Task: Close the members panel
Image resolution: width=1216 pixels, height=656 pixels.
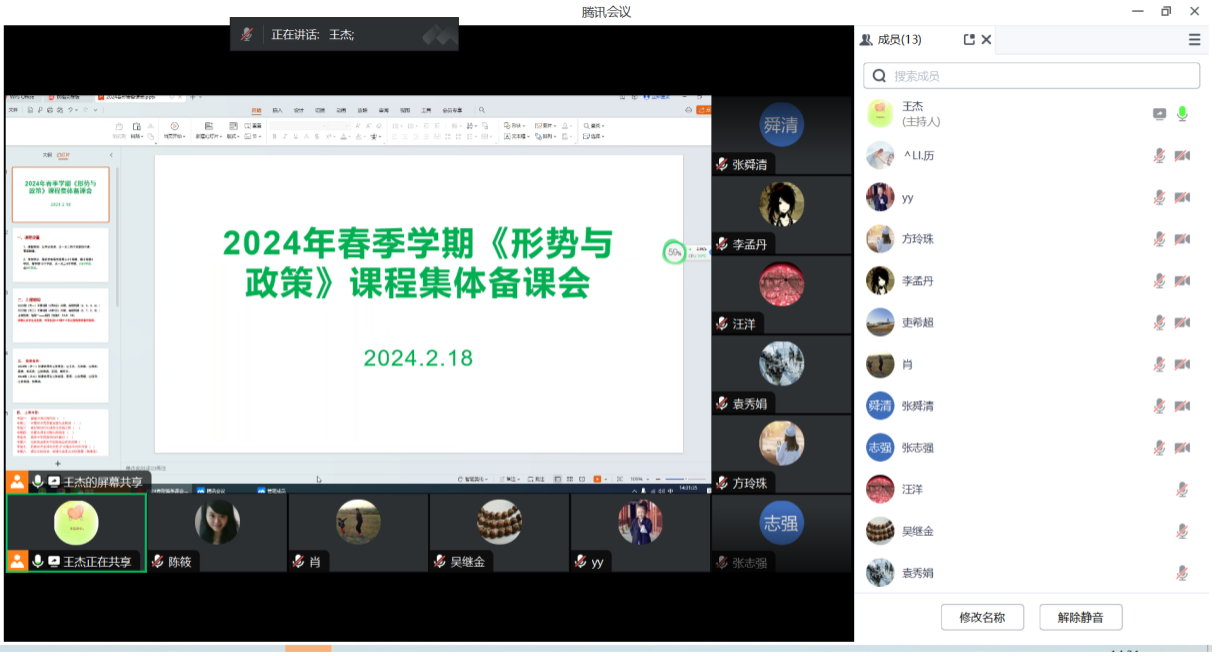Action: tap(986, 40)
